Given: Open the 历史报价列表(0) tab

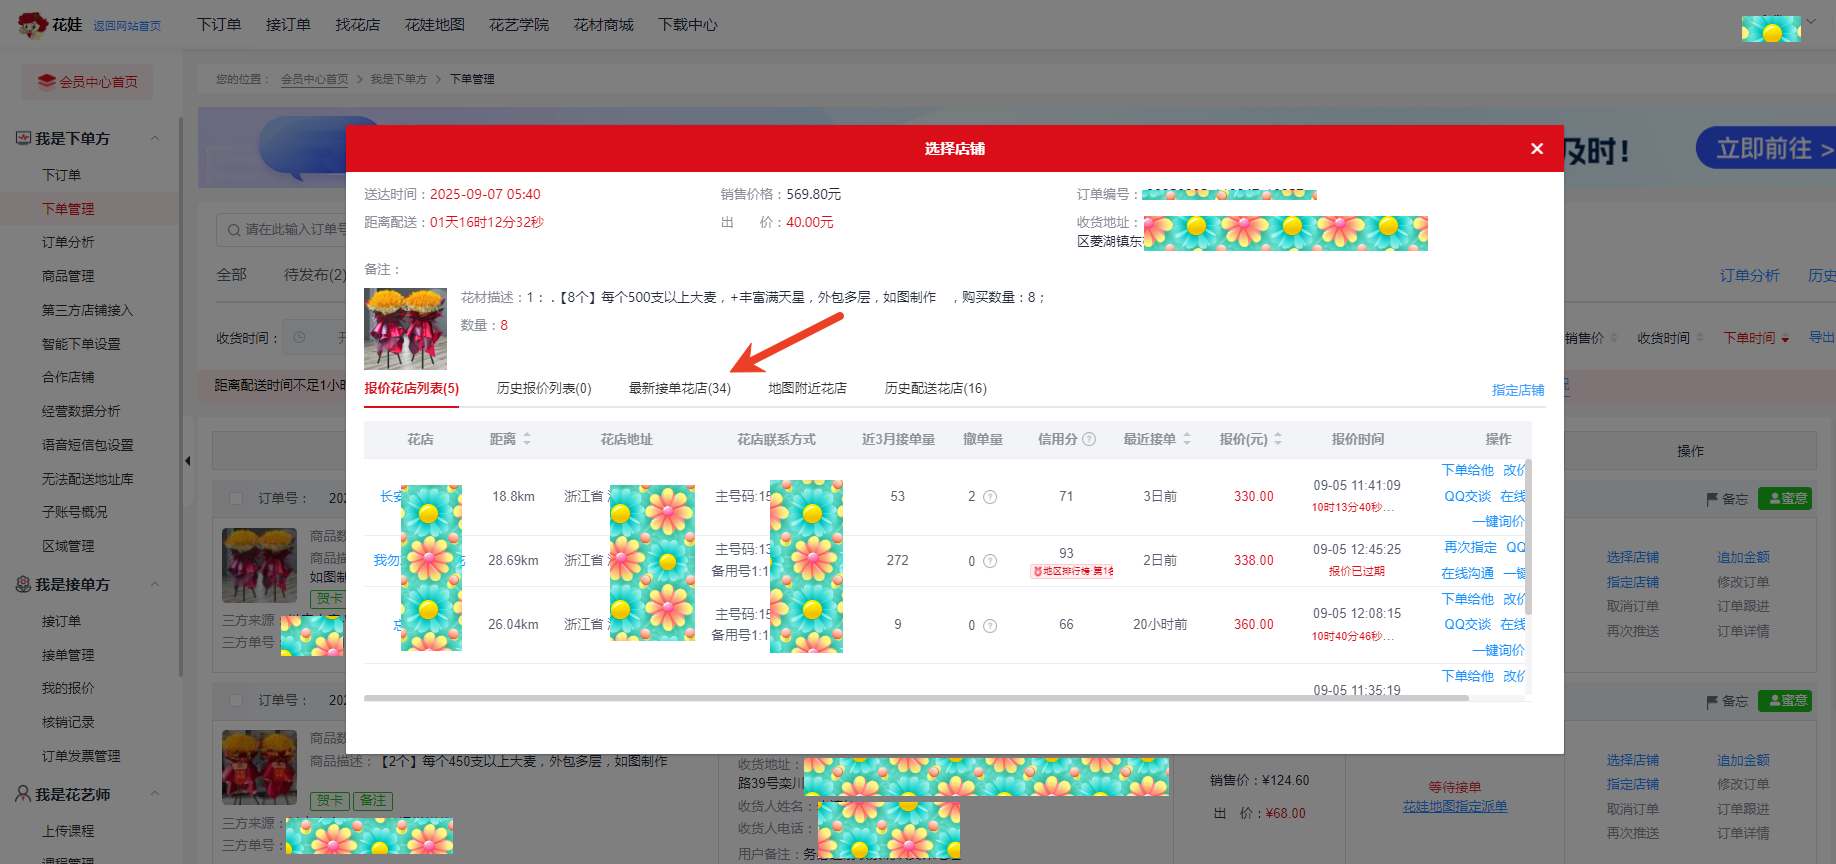Looking at the screenshot, I should [544, 388].
